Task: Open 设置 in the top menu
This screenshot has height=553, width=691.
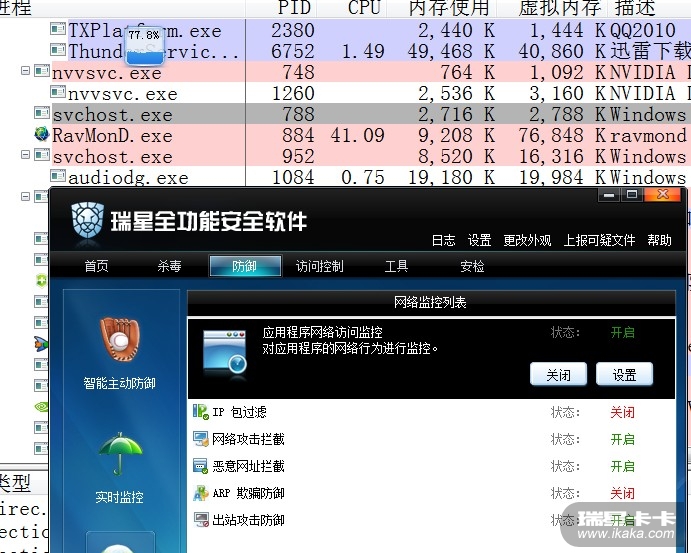Action: 479,240
